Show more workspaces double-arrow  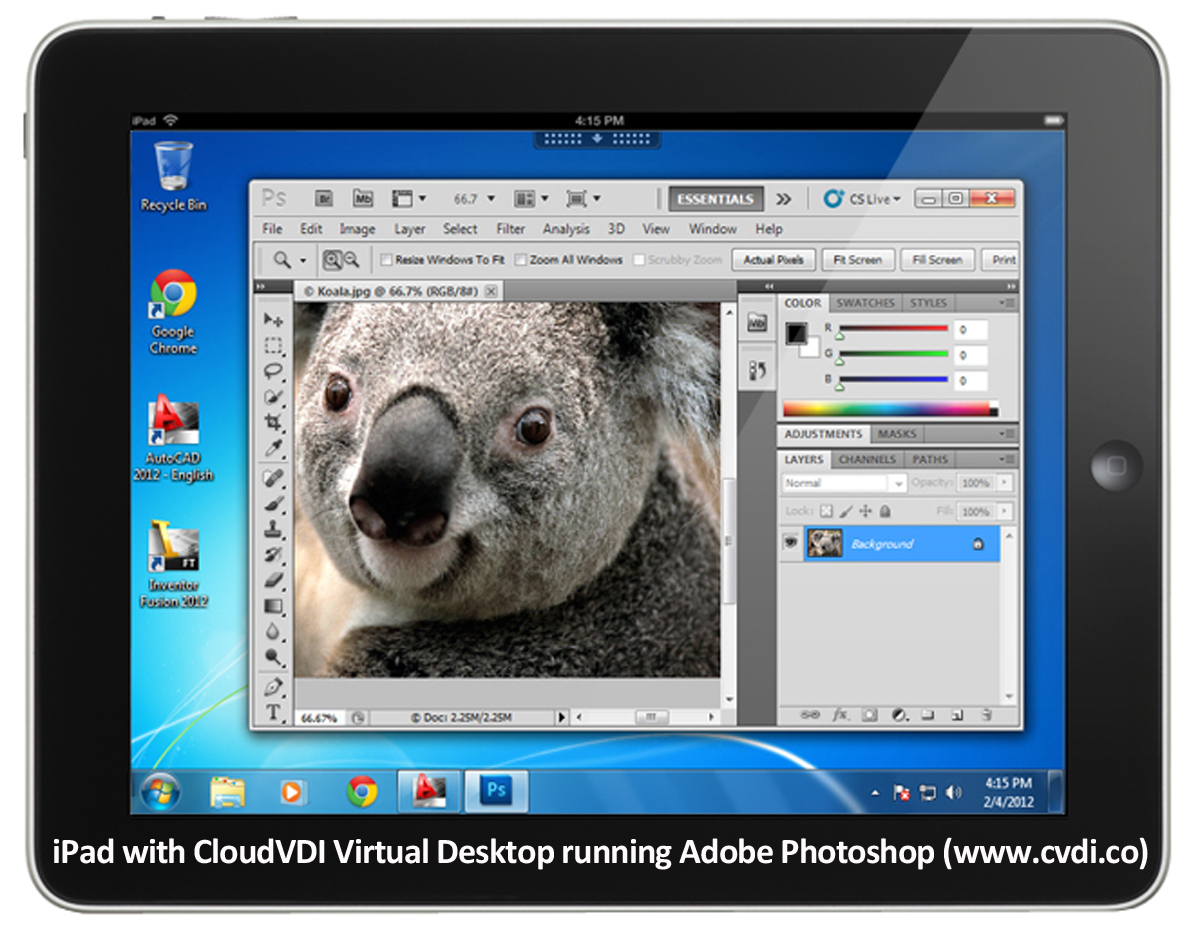(x=783, y=199)
